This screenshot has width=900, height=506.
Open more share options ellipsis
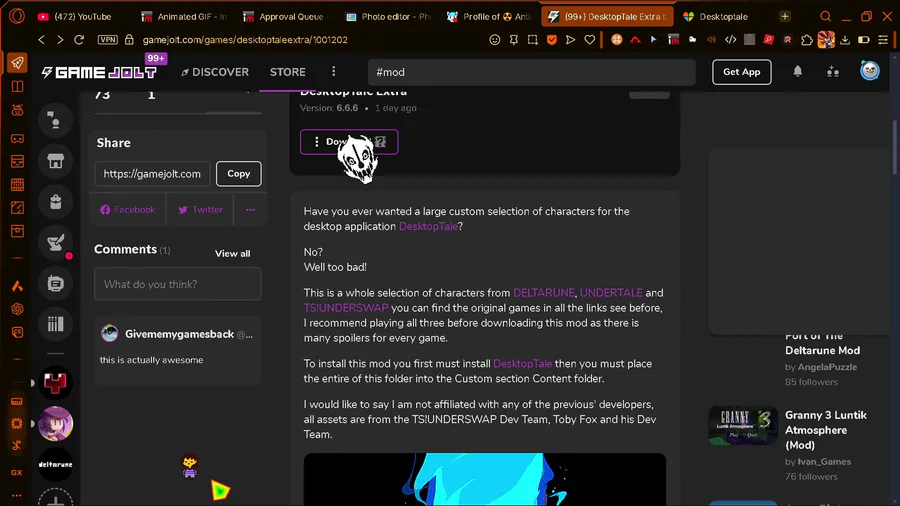point(250,210)
